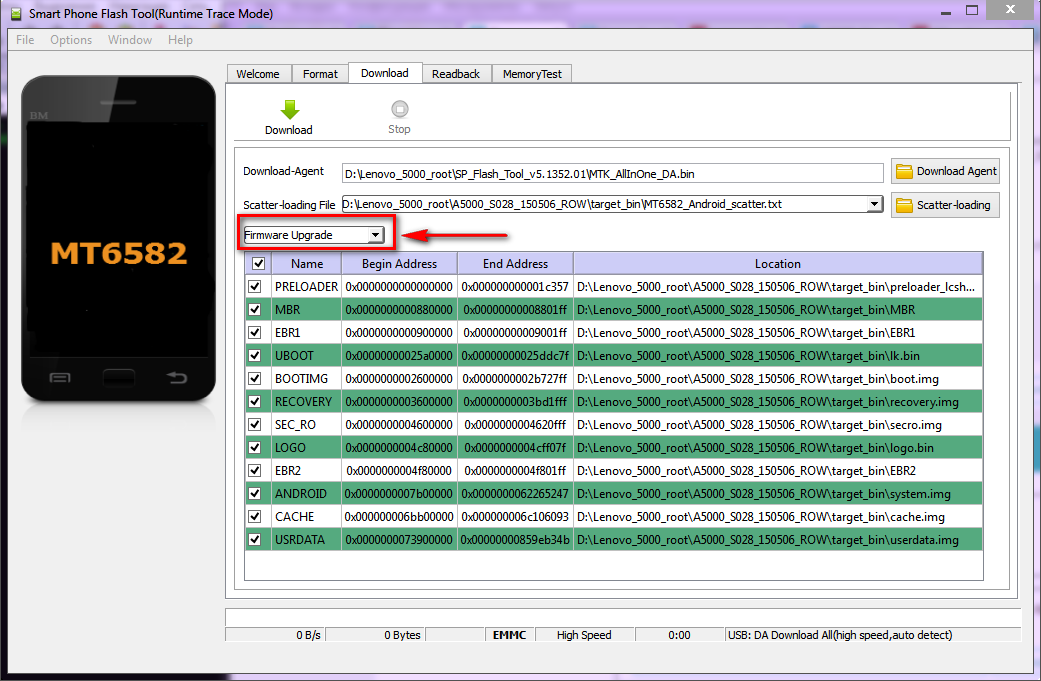Click the Download Agent folder button
This screenshot has height=681, width=1041.
(945, 171)
